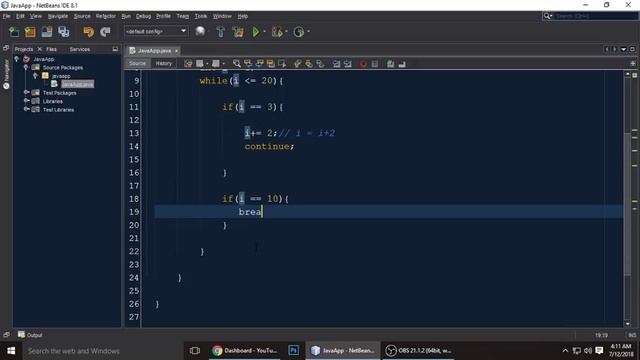Open the Tools menu
Screen dimensions: 640x360
pos(200,16)
